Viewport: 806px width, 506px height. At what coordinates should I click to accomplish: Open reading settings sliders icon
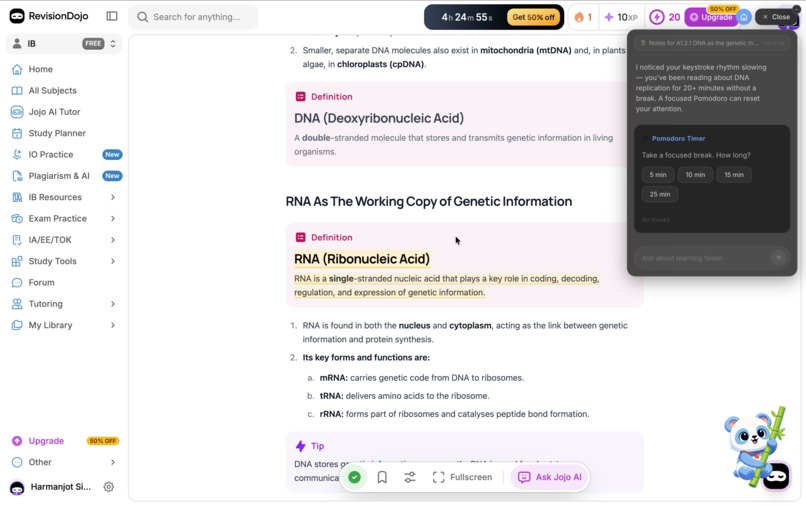coord(410,477)
